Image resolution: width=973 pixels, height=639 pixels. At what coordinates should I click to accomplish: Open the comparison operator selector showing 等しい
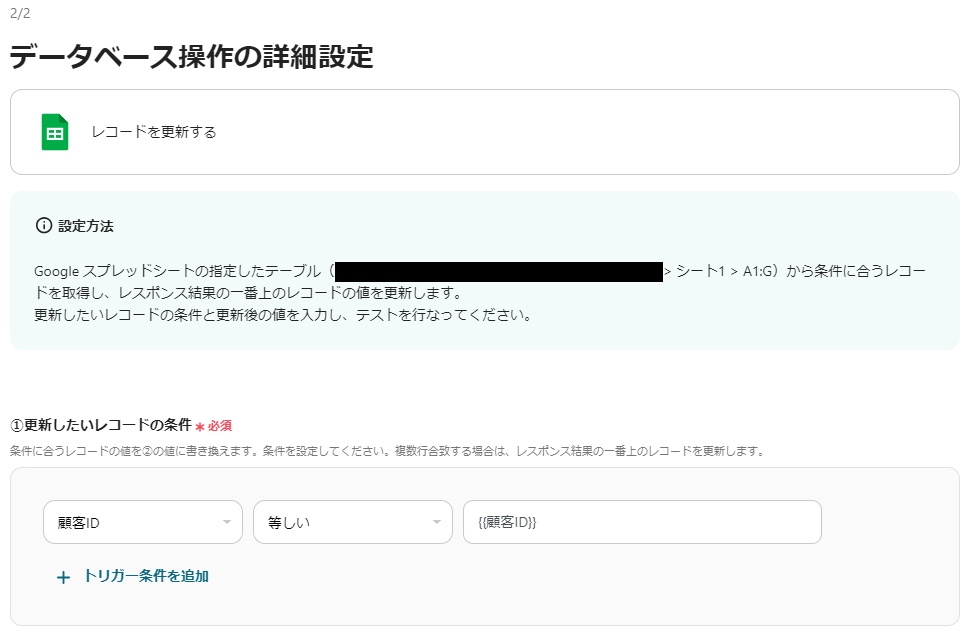pyautogui.click(x=352, y=521)
